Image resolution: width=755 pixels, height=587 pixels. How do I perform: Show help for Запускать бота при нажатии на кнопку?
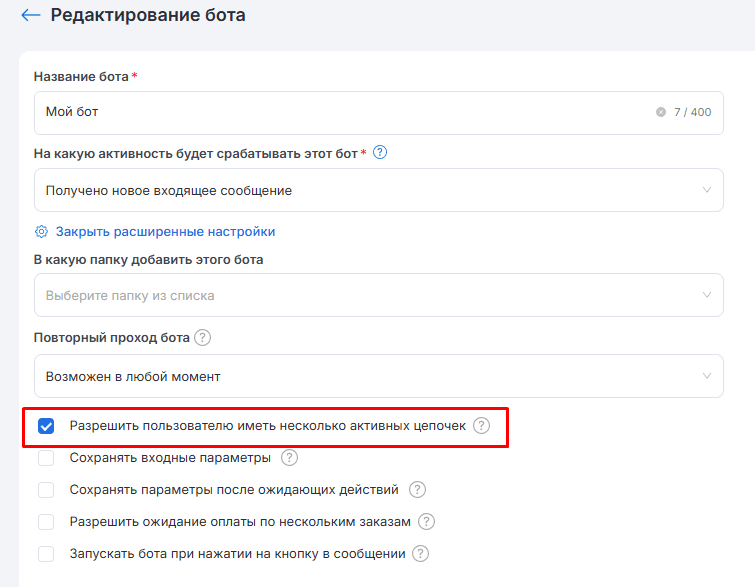(x=420, y=554)
